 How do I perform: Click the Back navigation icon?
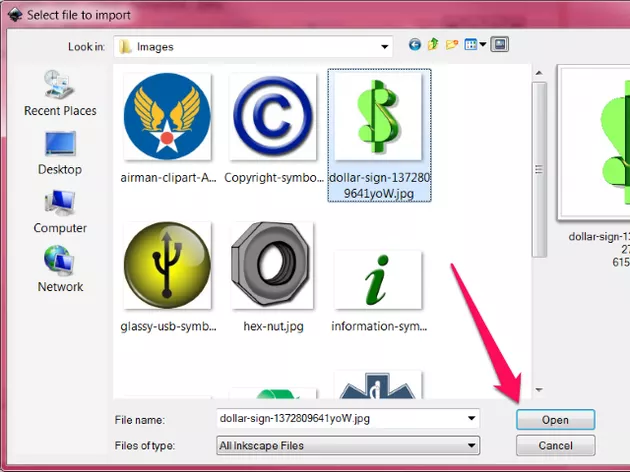tap(415, 45)
